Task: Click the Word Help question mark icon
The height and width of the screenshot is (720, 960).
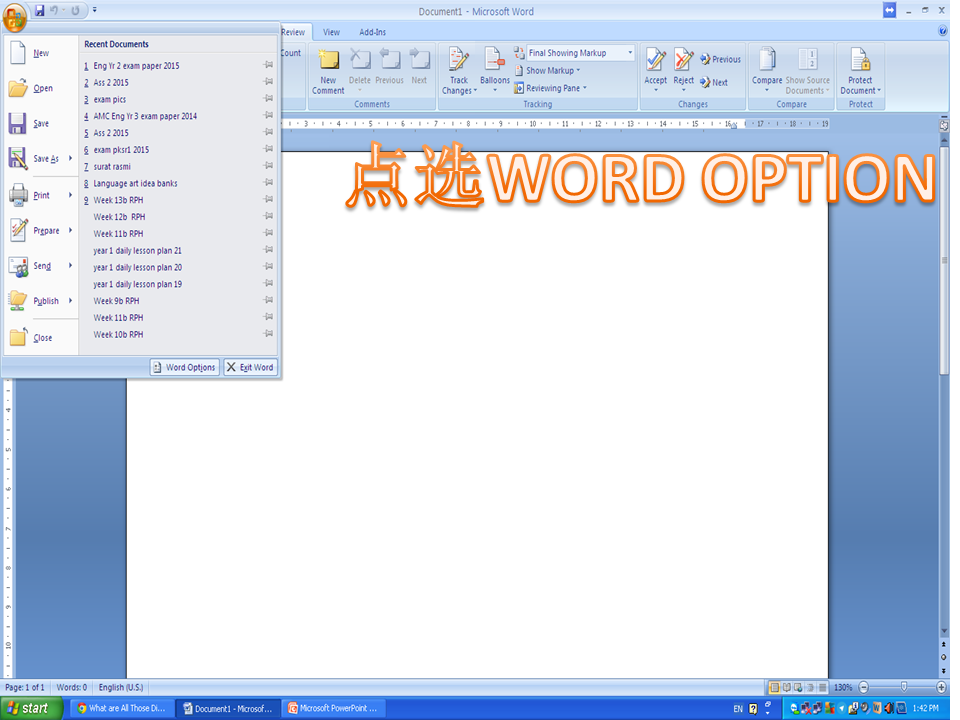Action: pos(942,31)
